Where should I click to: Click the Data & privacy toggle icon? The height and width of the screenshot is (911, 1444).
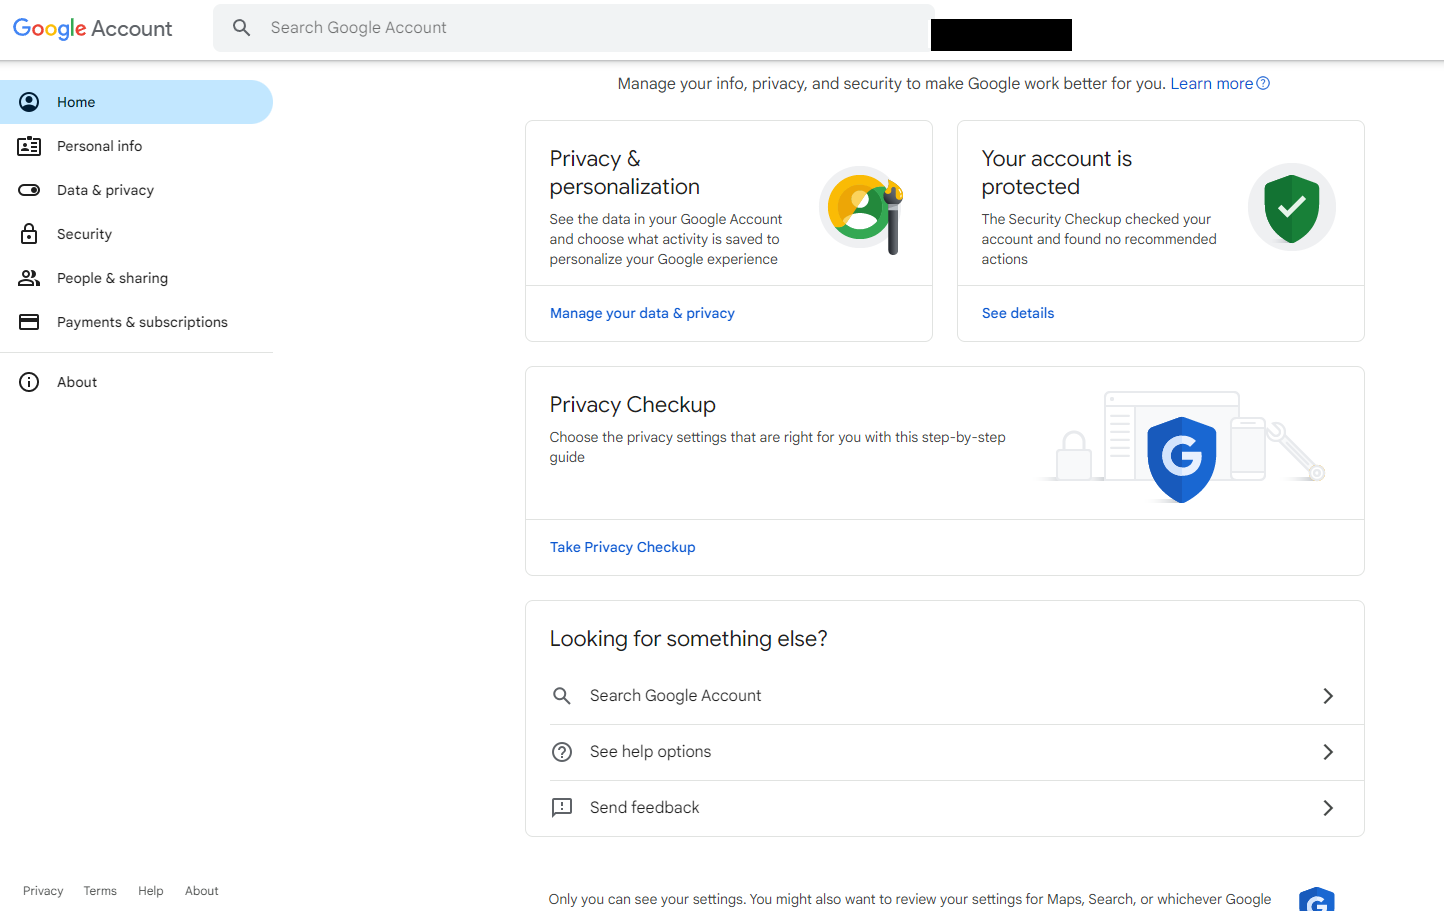(29, 190)
